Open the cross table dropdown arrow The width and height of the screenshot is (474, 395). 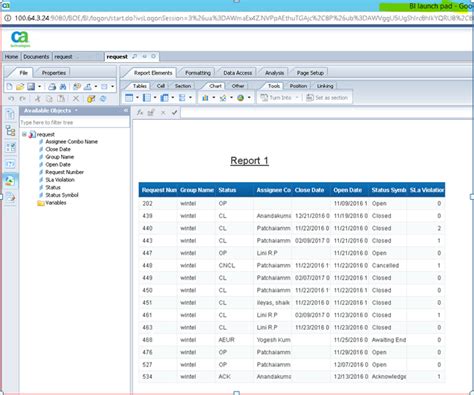coord(173,98)
